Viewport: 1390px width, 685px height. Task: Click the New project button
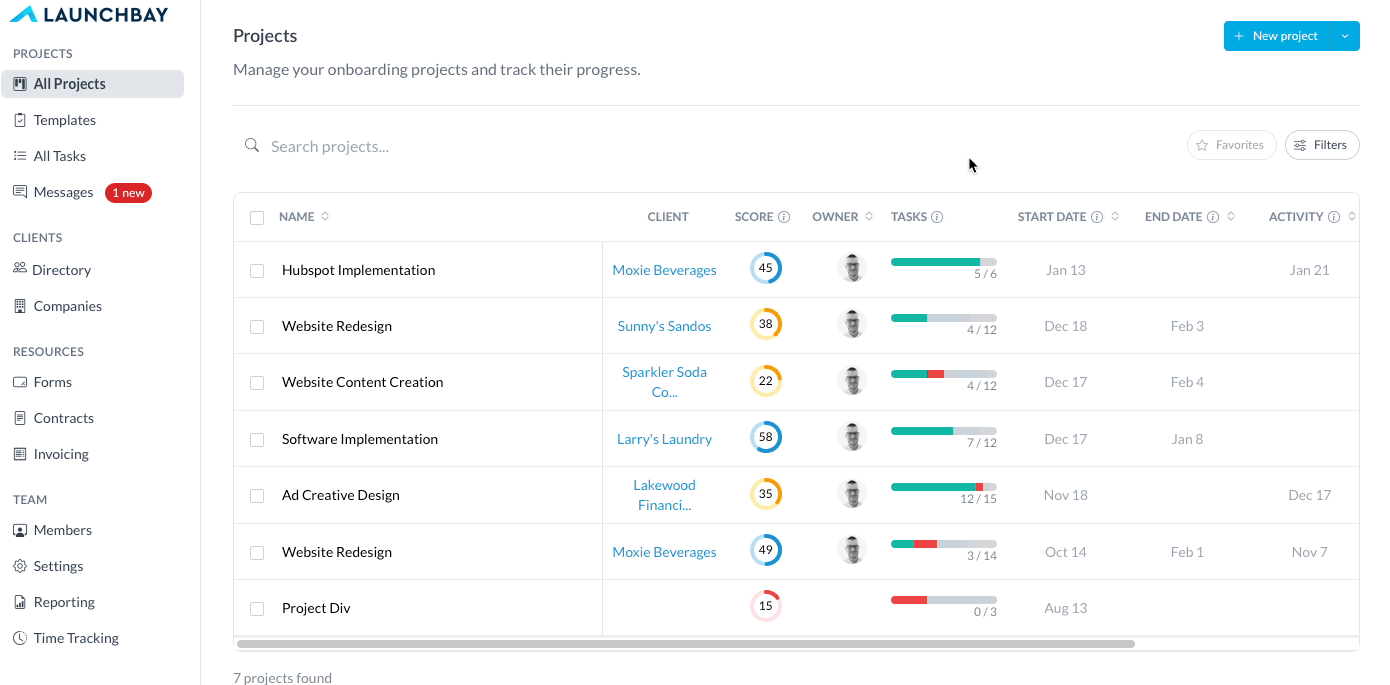(x=1277, y=36)
